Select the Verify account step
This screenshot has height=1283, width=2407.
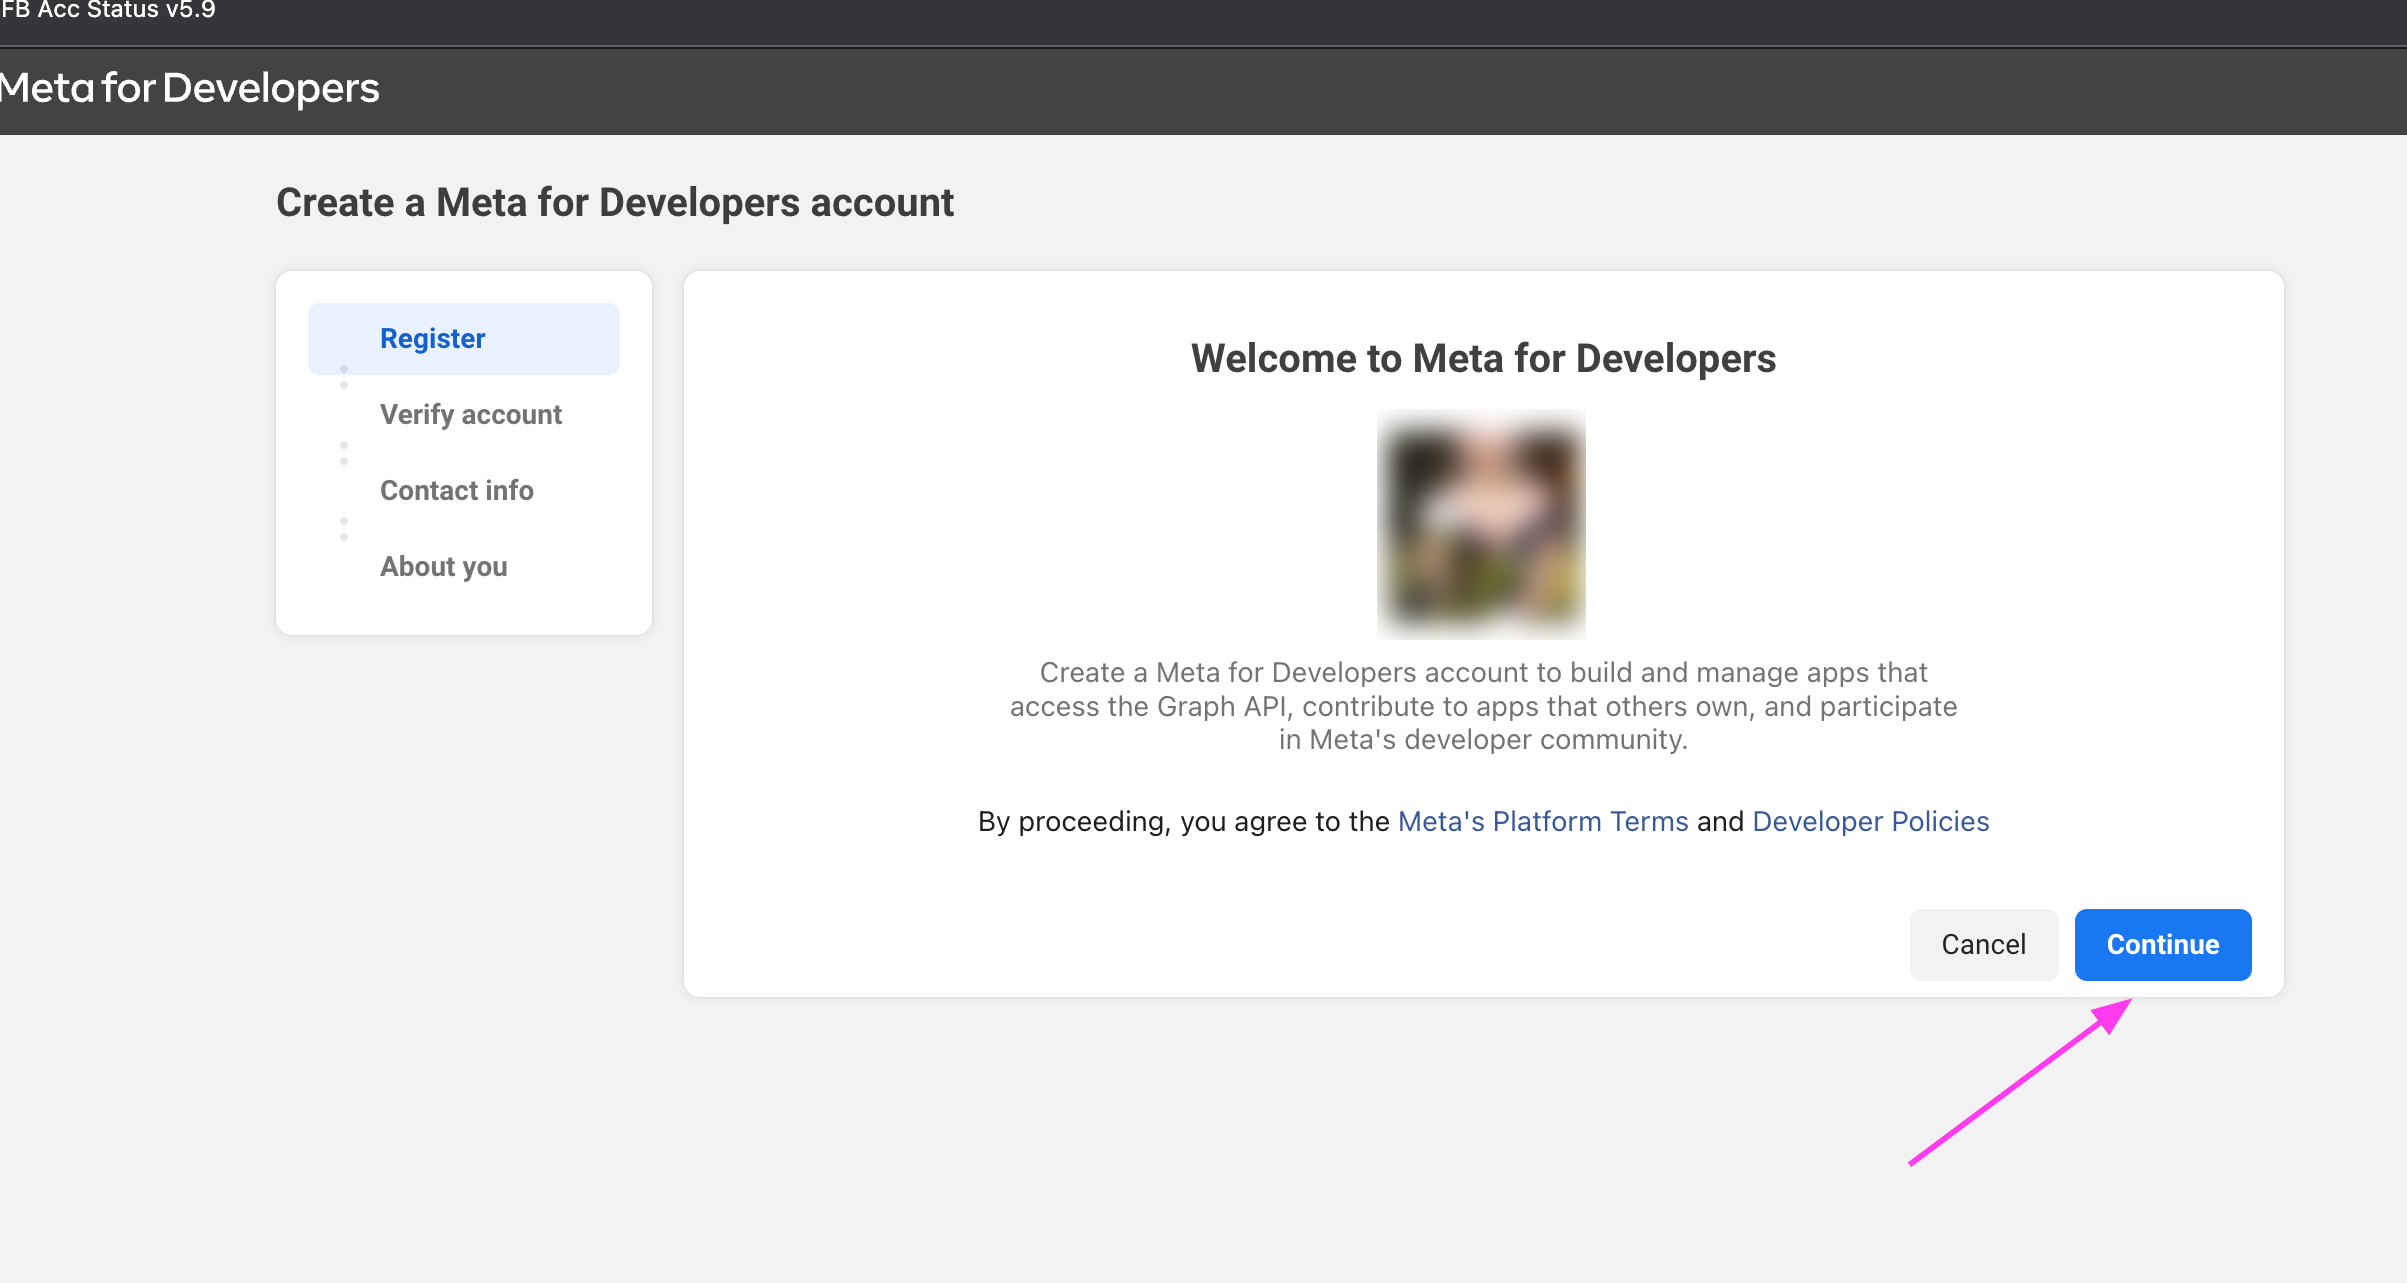(x=470, y=415)
